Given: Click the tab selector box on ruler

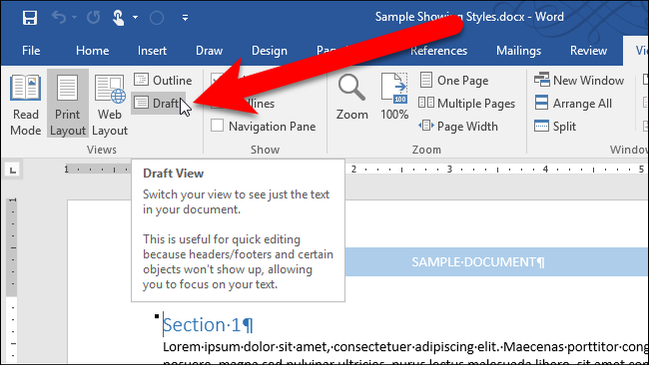Looking at the screenshot, I should [13, 170].
